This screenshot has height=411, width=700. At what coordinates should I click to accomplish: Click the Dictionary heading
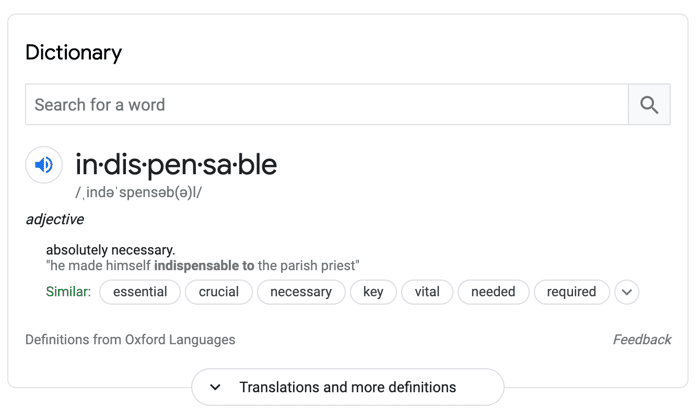74,53
